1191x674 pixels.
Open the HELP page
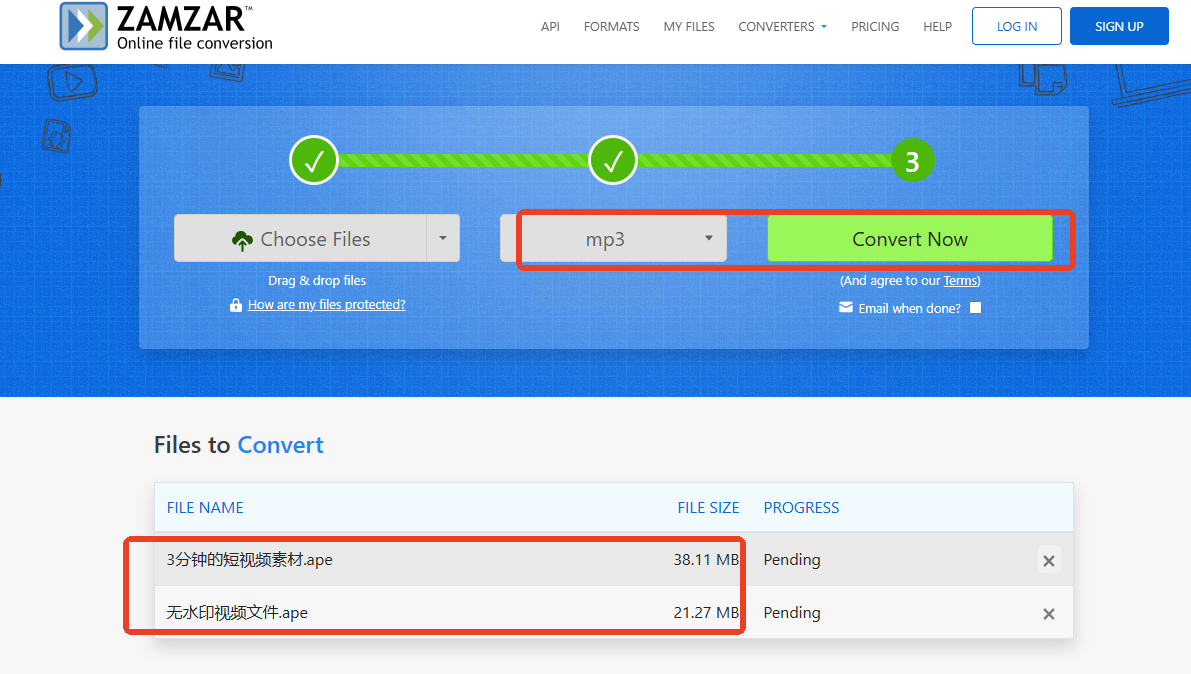point(937,27)
